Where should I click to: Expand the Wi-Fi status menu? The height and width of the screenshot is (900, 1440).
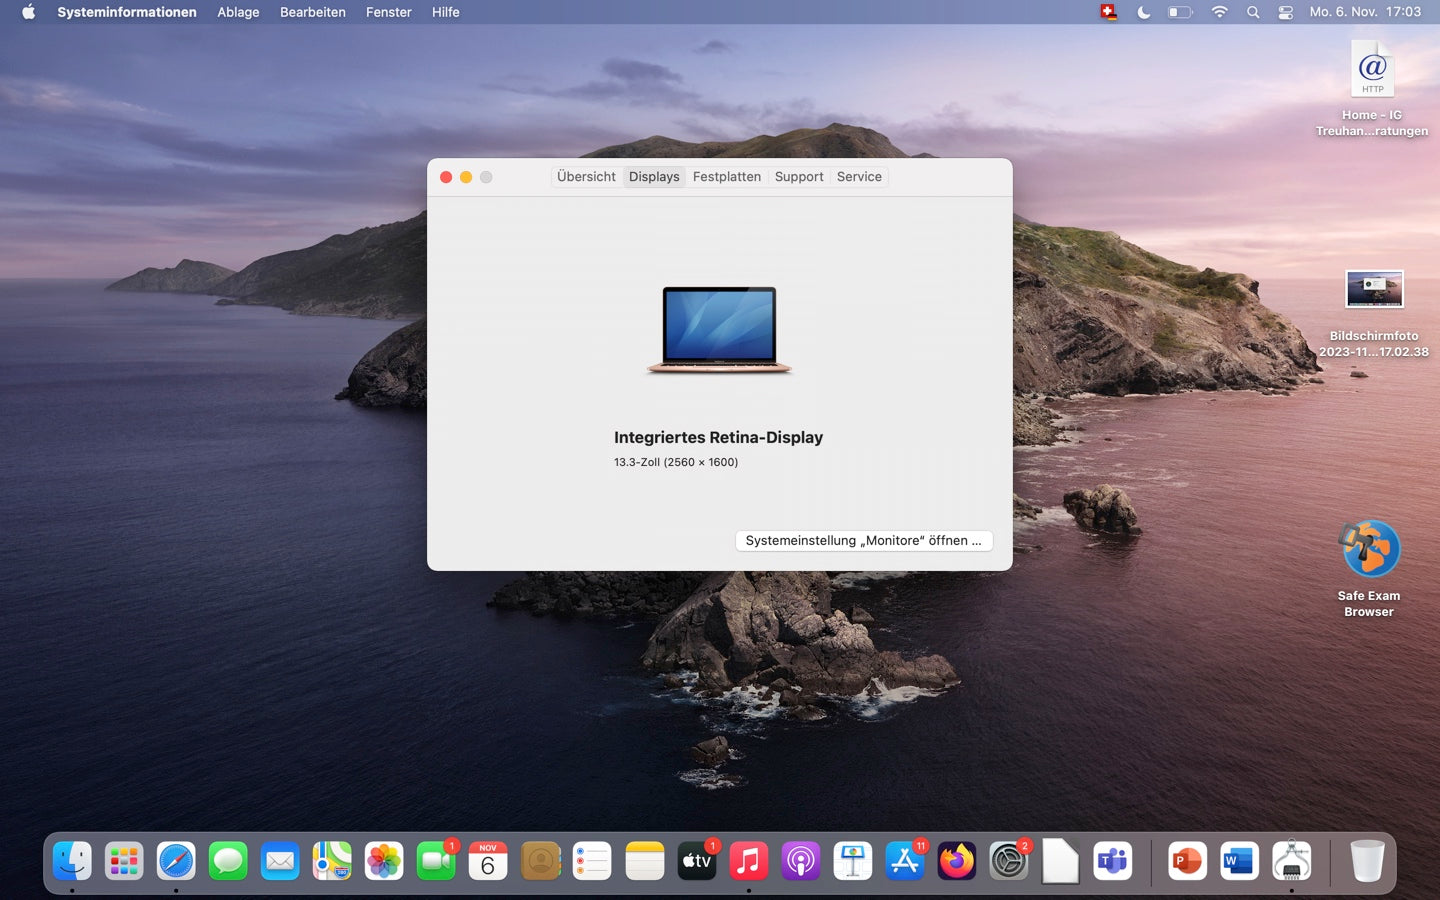coord(1219,12)
